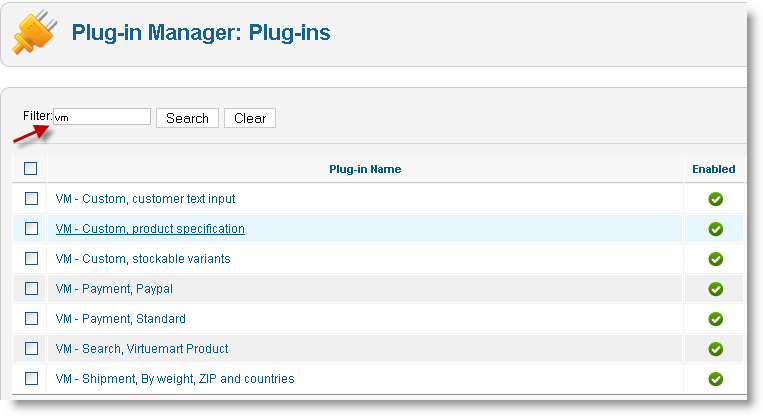Screen dimensions: 763x416
Task: Click the Plug-in Manager plug icon
Action: (x=34, y=33)
